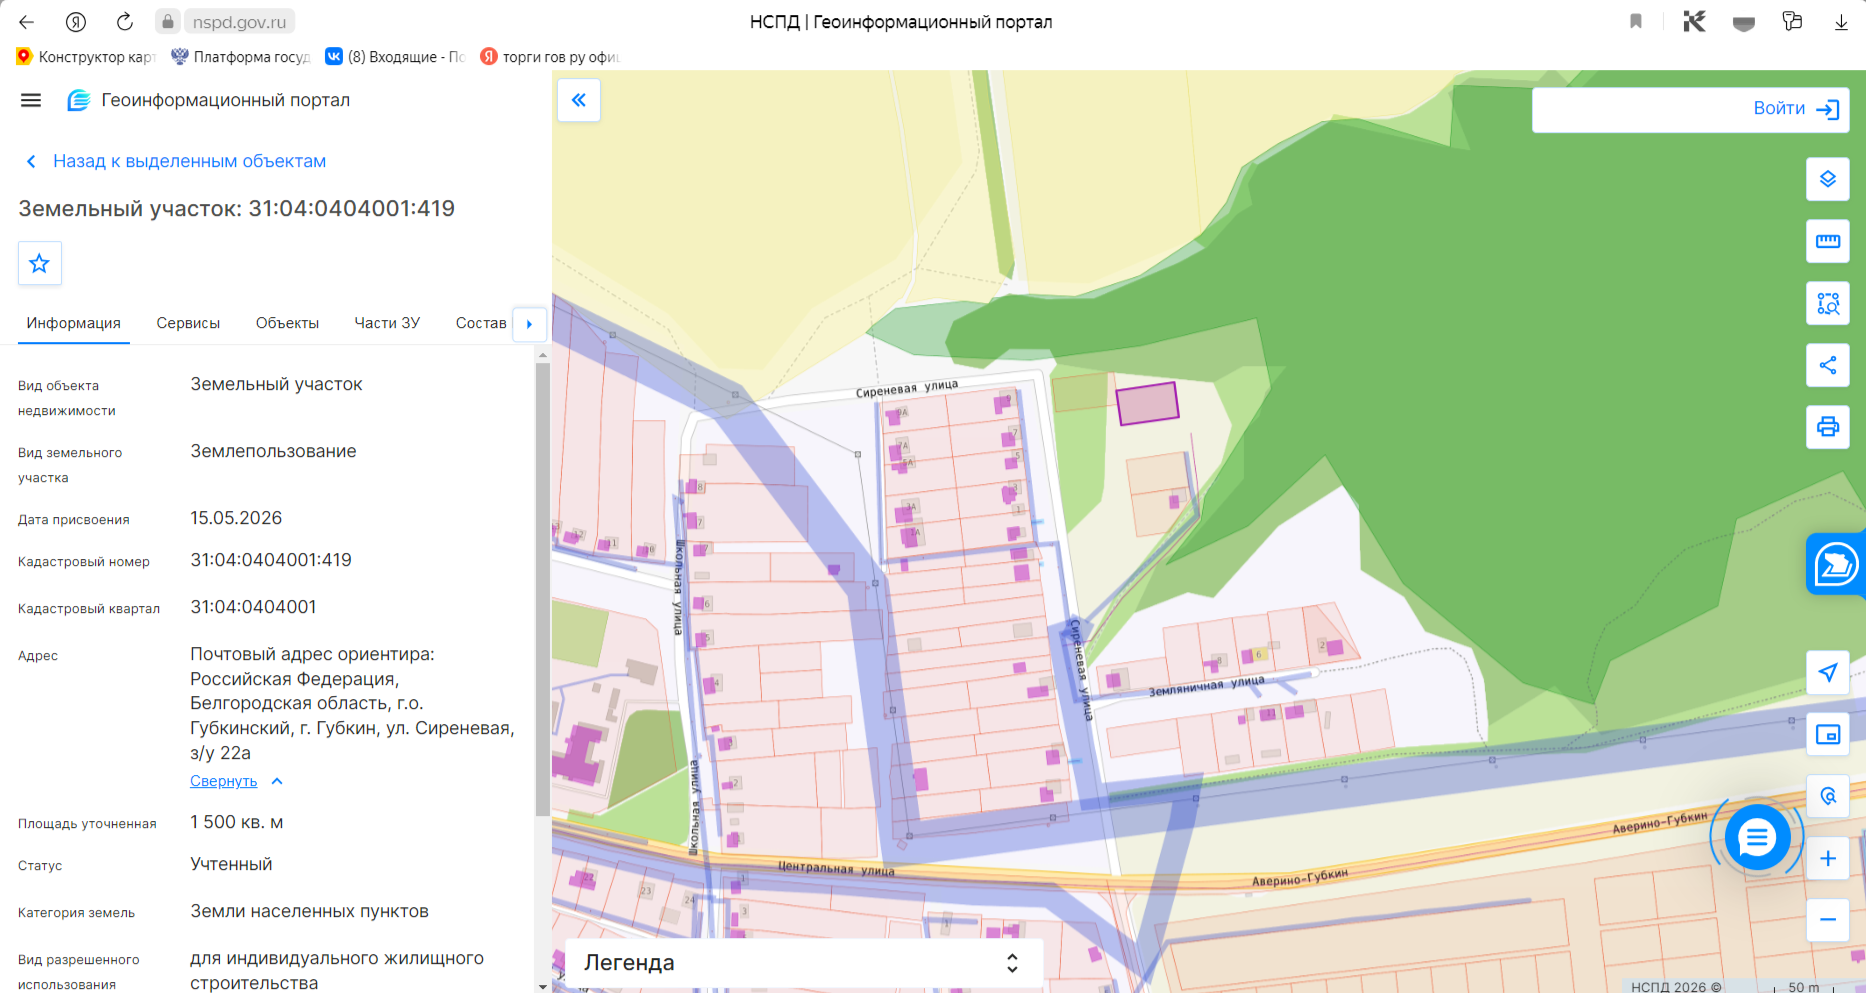Click the Сиреневая улица label on map
The height and width of the screenshot is (993, 1866).
907,389
